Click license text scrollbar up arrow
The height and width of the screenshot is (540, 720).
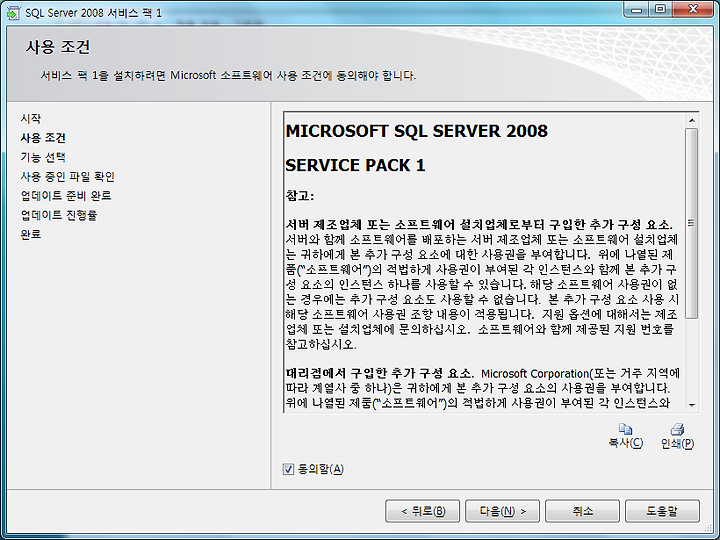click(x=692, y=120)
